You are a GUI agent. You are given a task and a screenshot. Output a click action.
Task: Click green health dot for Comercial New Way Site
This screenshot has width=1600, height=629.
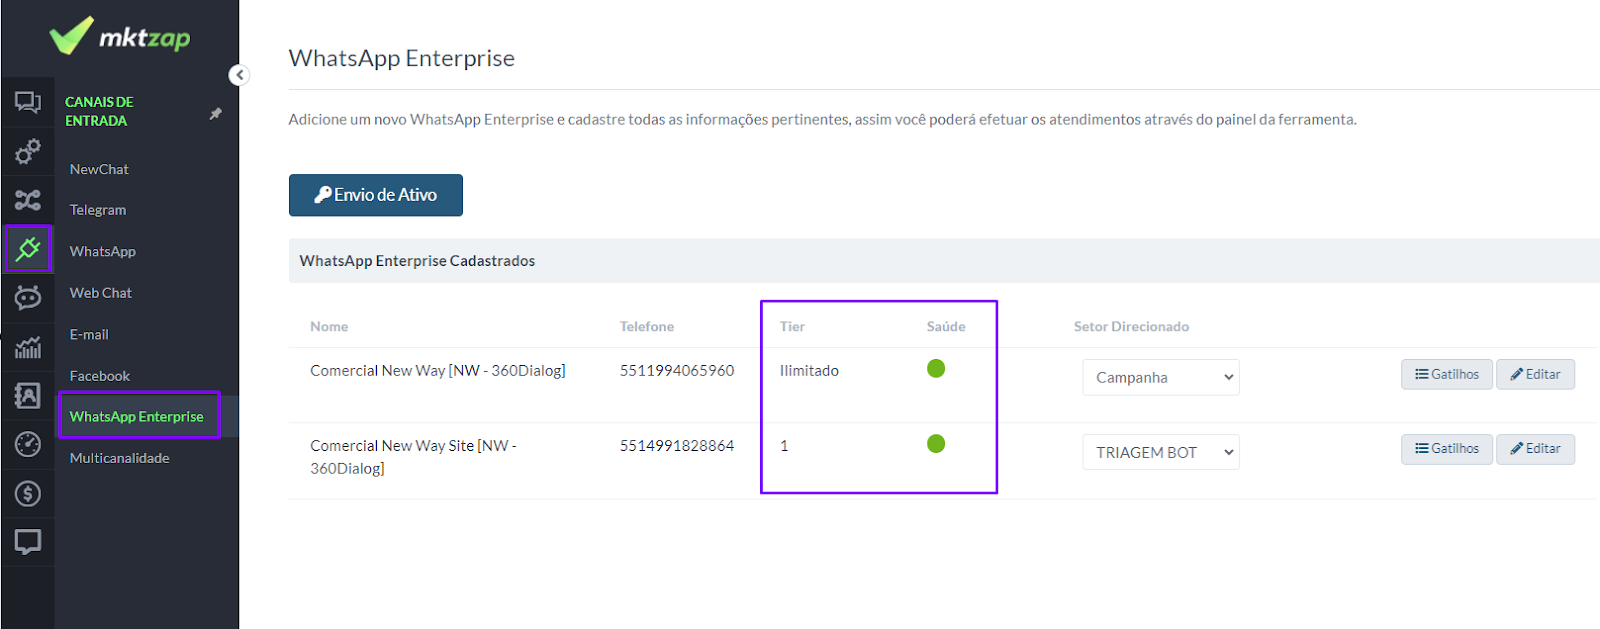[x=936, y=444]
